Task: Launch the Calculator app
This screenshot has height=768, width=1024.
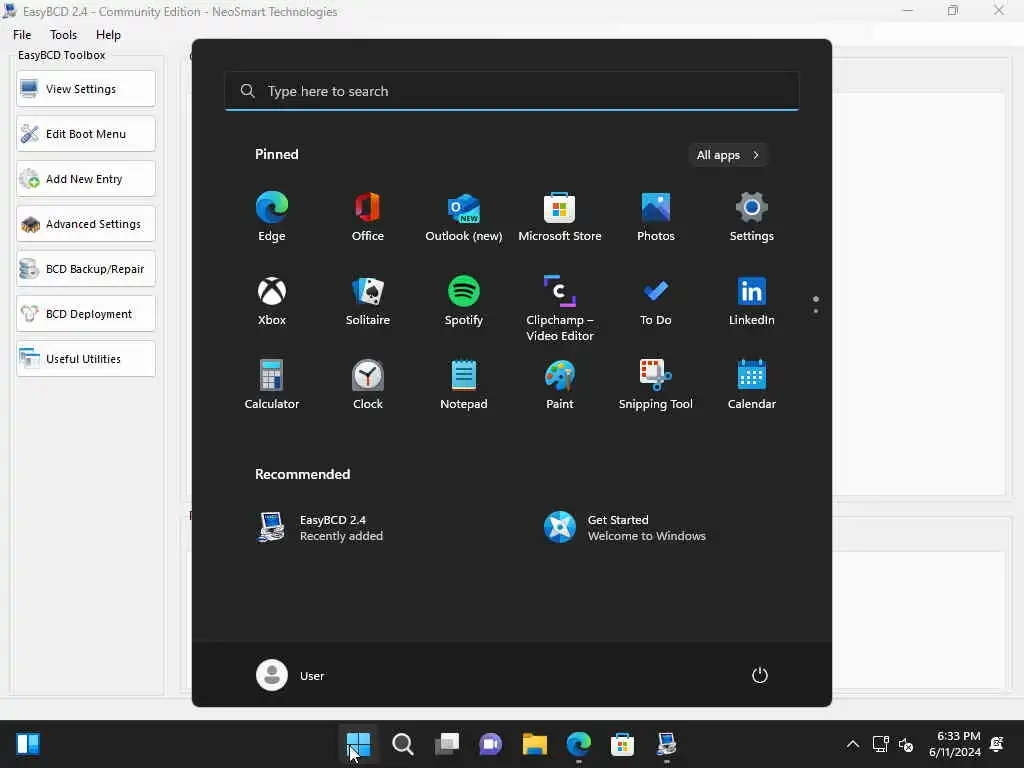Action: coord(272,385)
